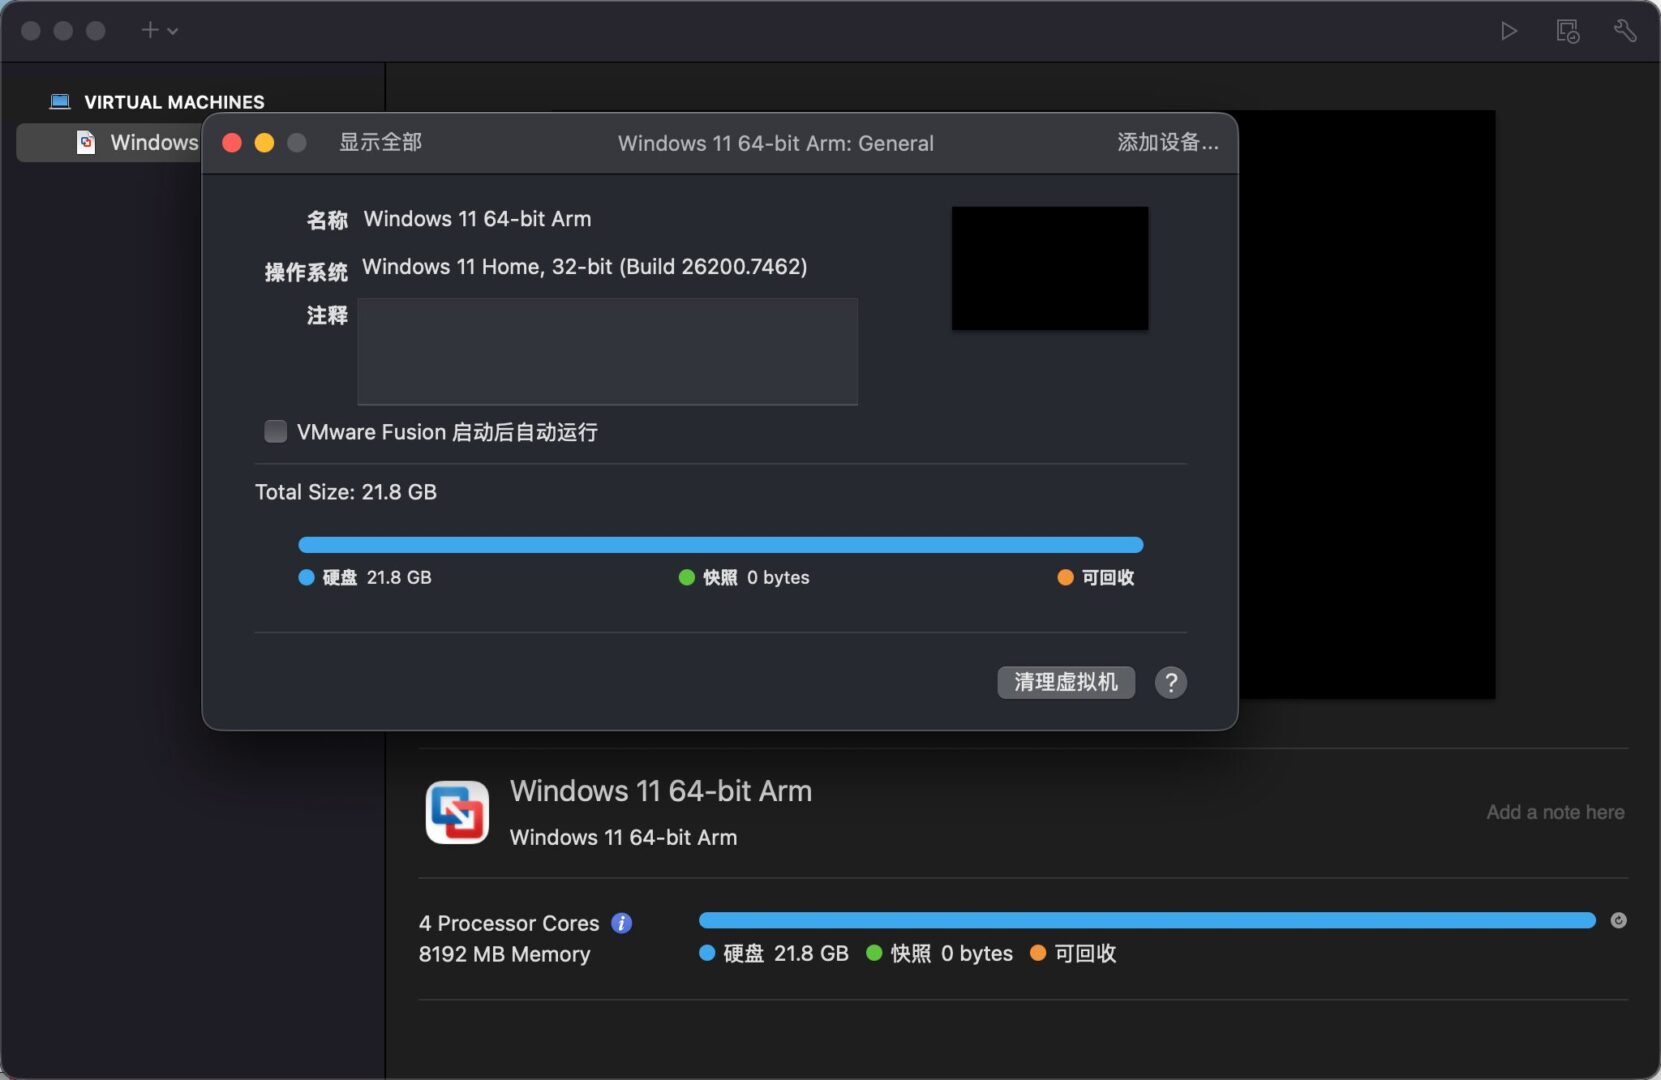Click the Play button to start VM
Screen dimensions: 1661x1080
tap(1508, 31)
